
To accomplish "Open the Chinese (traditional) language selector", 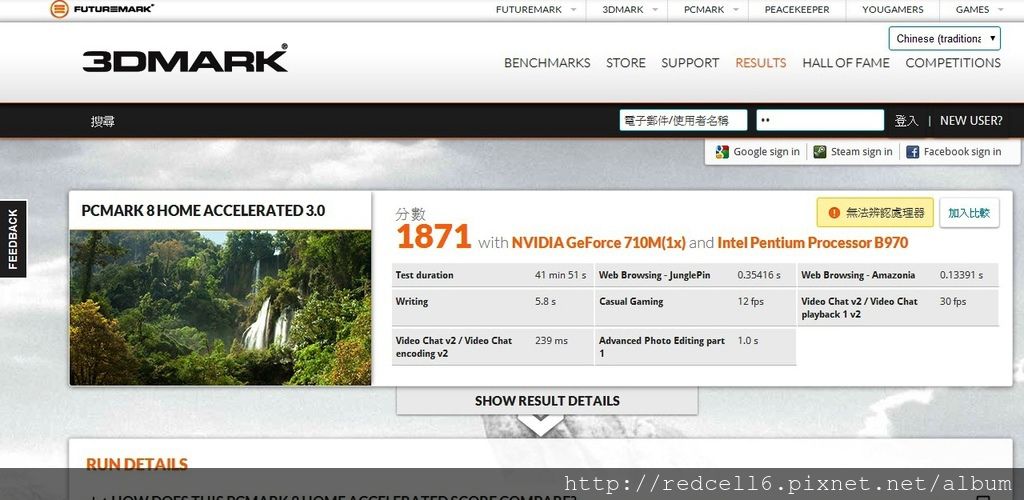I will pyautogui.click(x=944, y=39).
